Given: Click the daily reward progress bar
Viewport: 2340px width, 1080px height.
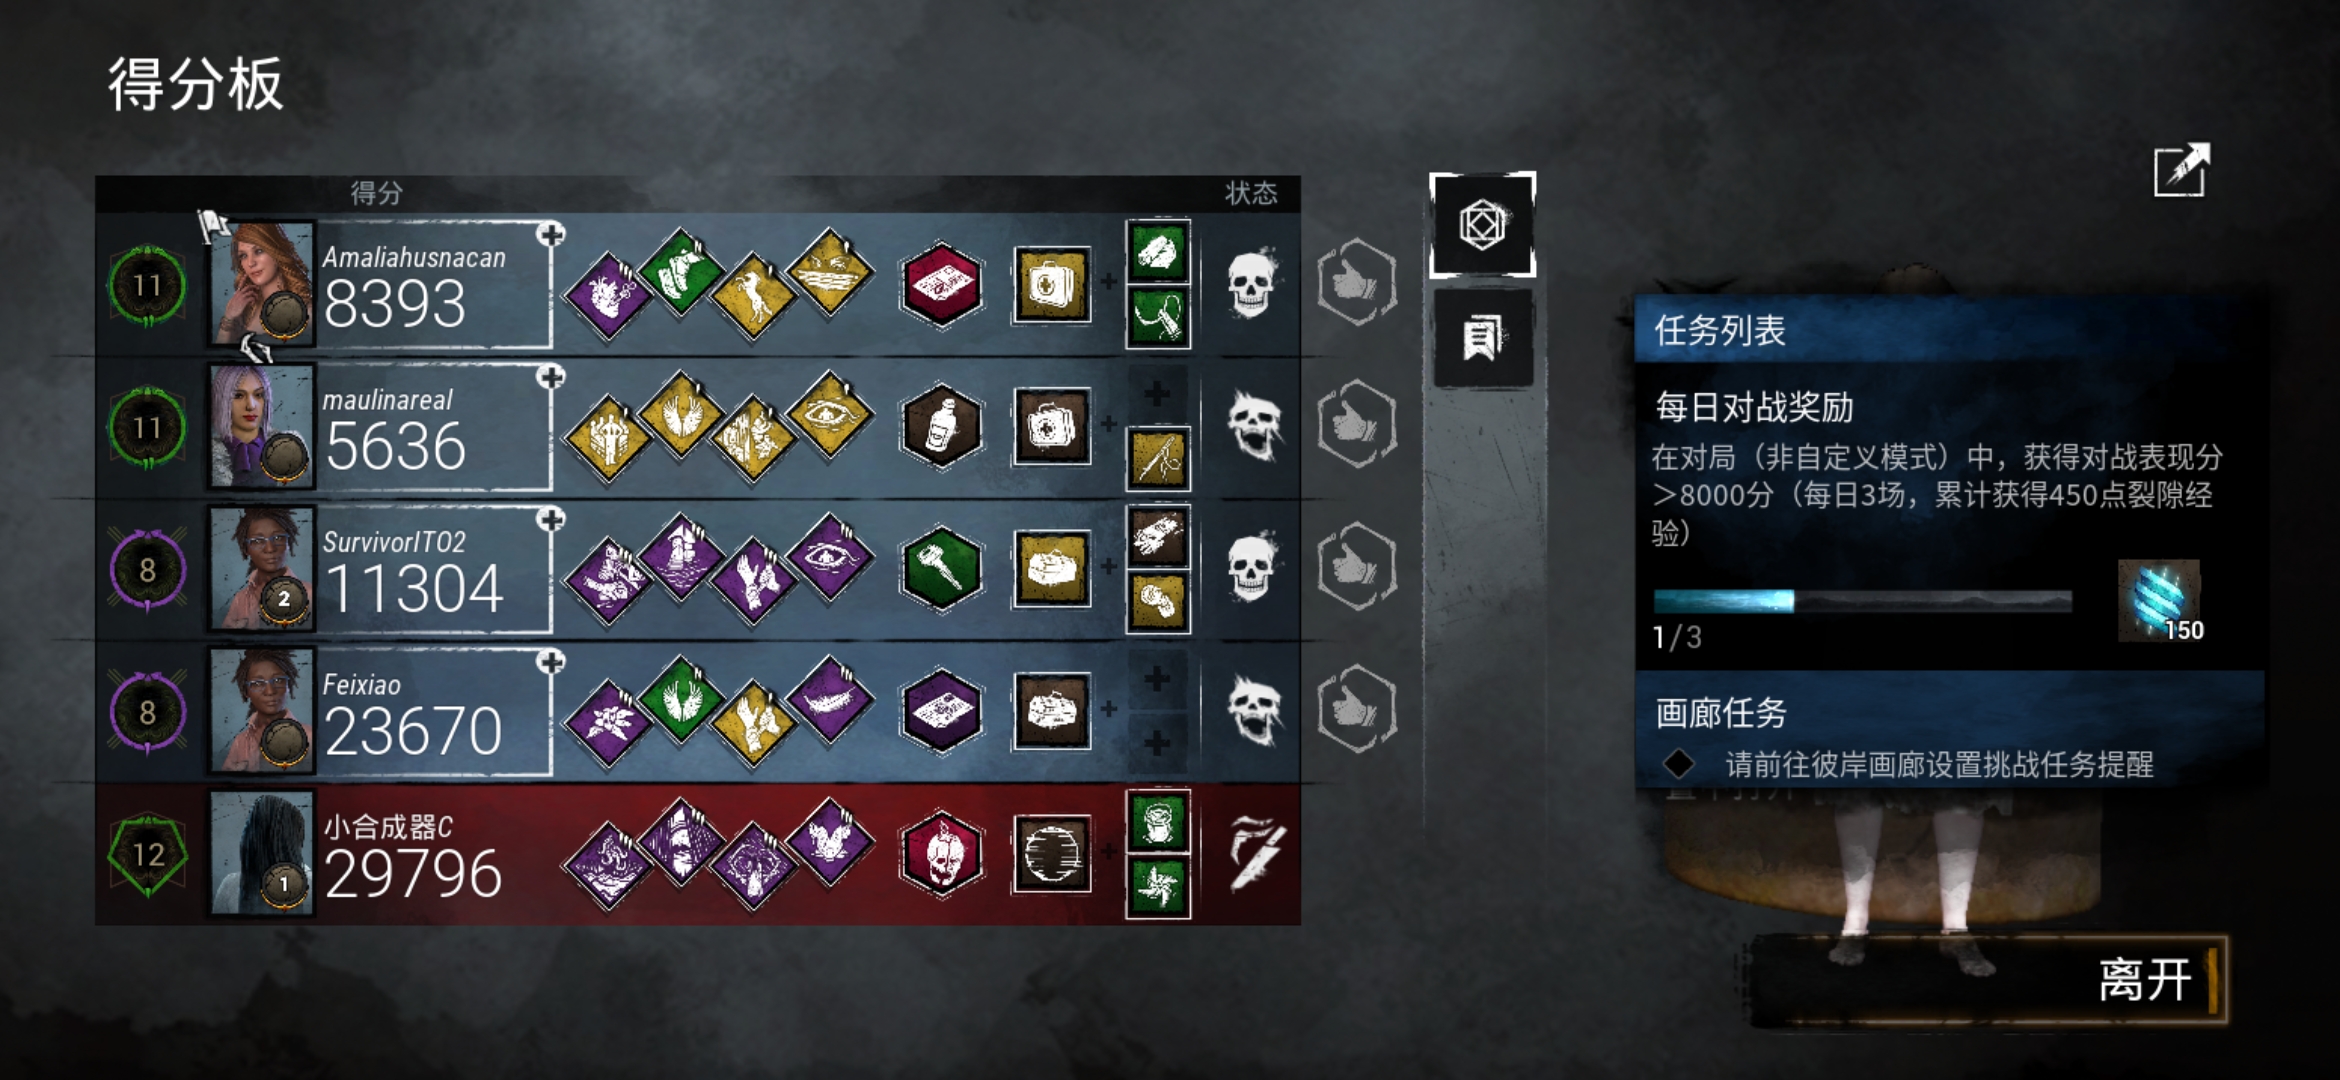Looking at the screenshot, I should click(1862, 601).
